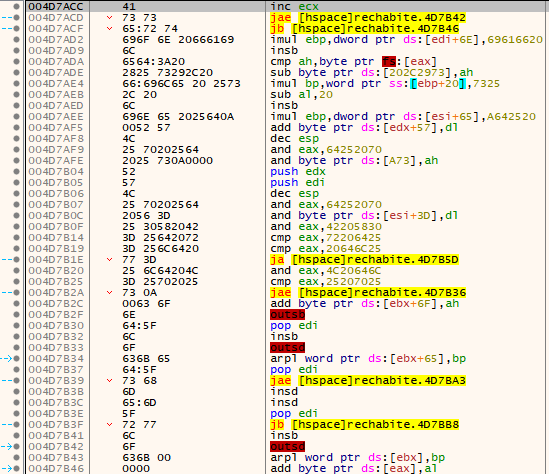This screenshot has width=549, height=474.
Task: Select bytes '65:6D' at 004D7B3C
Action: (x=139, y=403)
